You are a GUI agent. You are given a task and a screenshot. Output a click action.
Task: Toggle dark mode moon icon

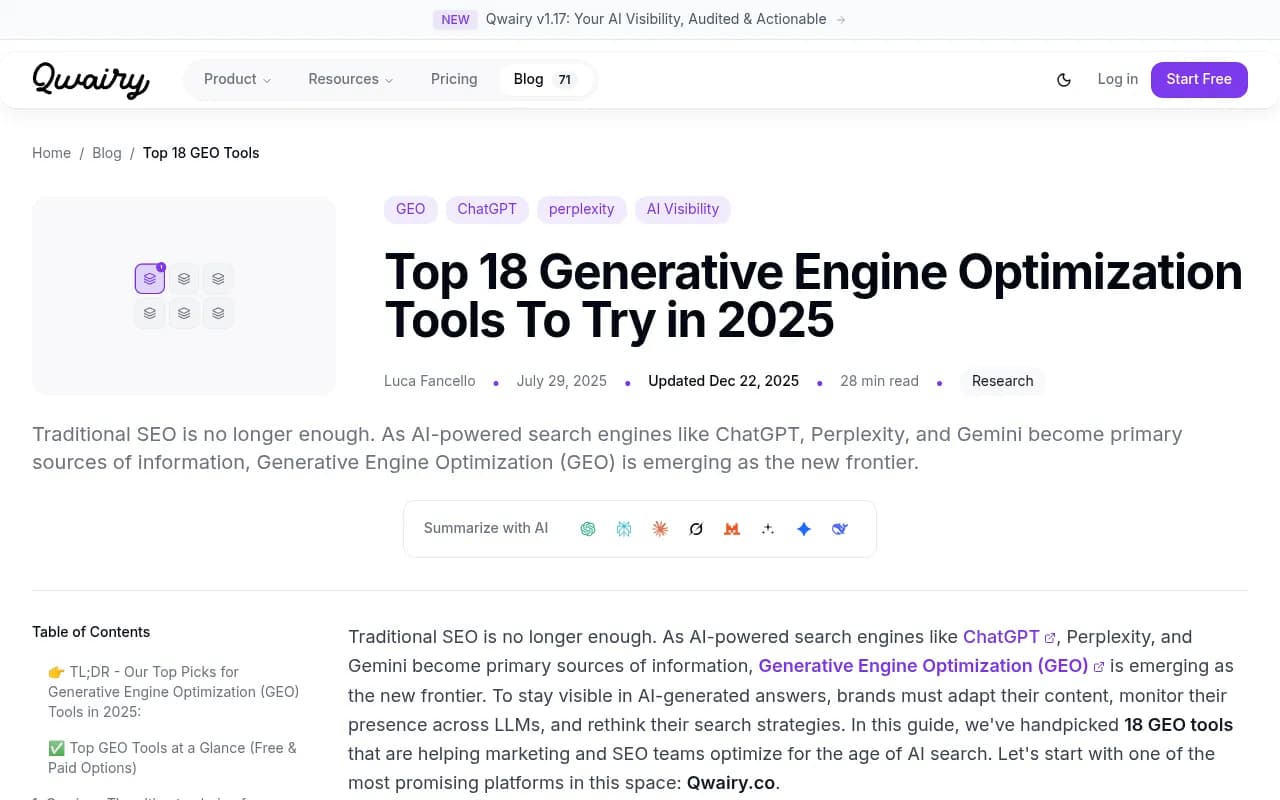1064,80
